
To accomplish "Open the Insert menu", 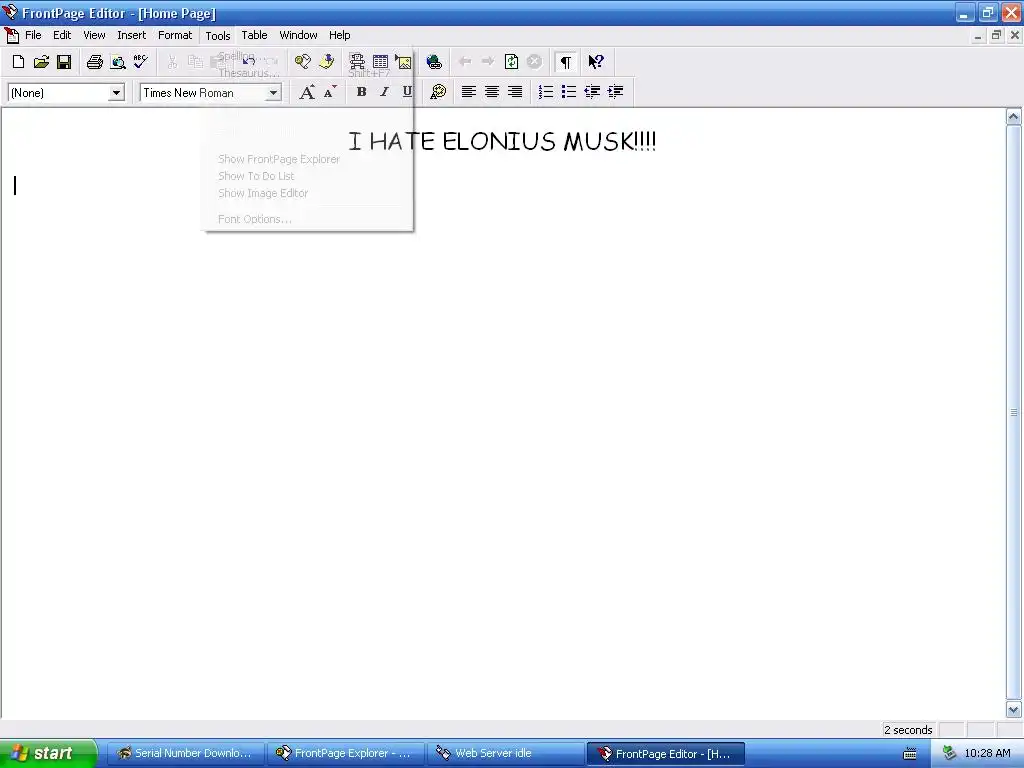I will coord(131,35).
